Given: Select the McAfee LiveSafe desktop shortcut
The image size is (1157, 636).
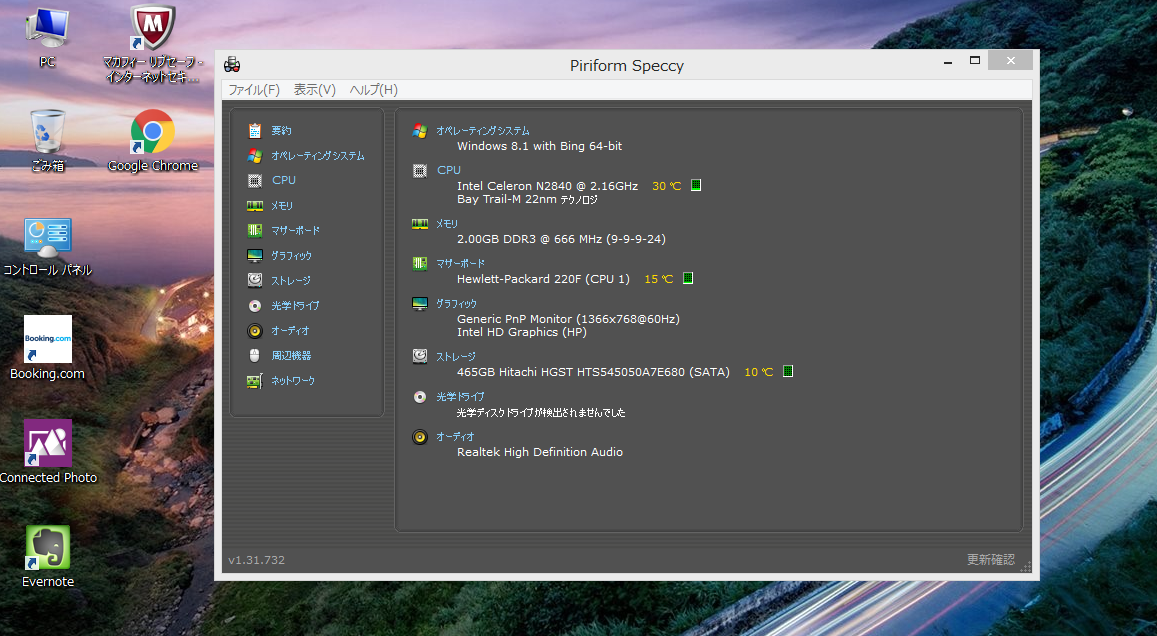Looking at the screenshot, I should click(x=152, y=44).
